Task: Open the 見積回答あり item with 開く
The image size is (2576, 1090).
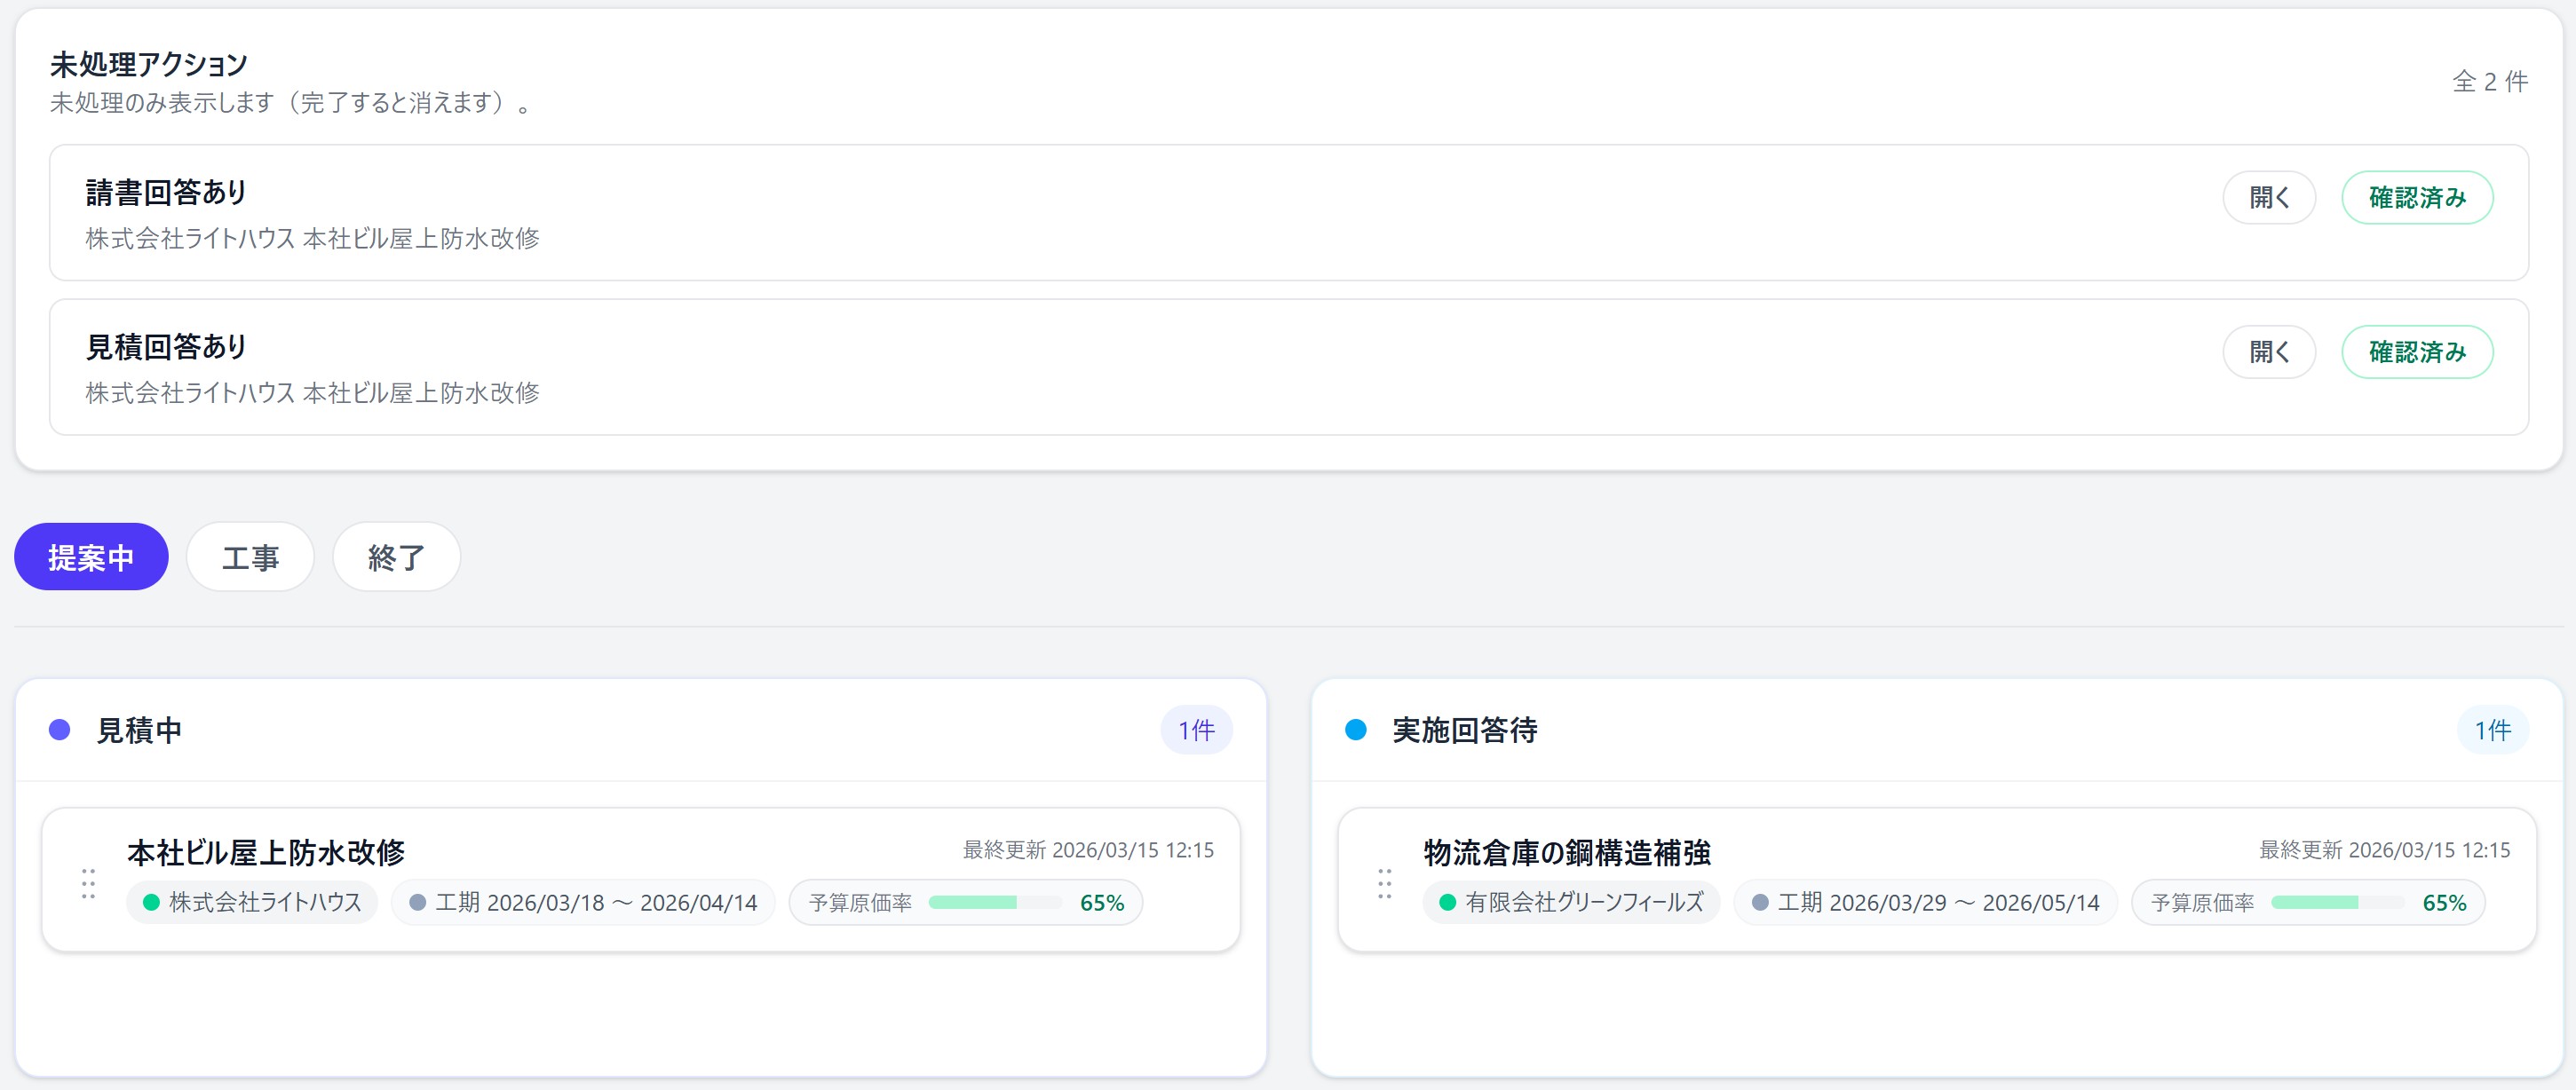Action: 2269,352
